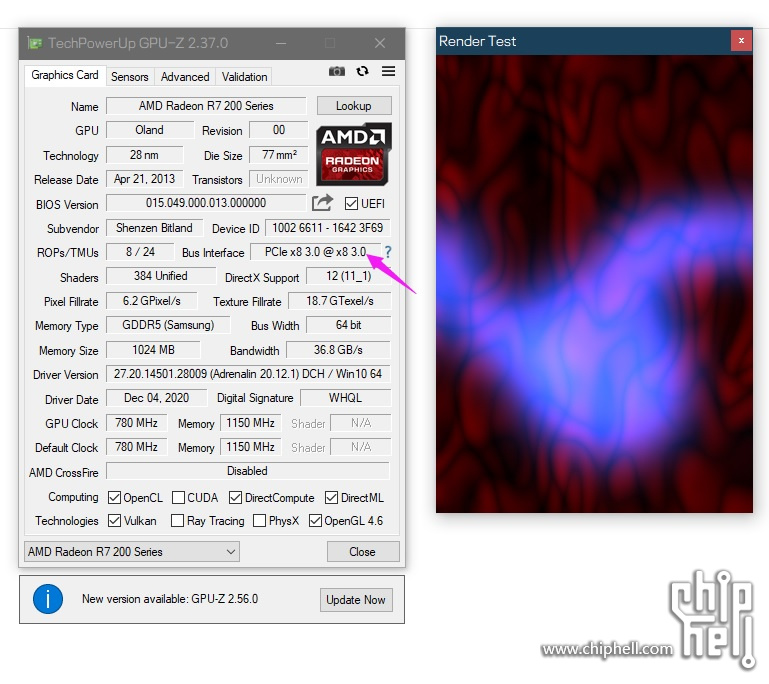This screenshot has height=684, width=769.
Task: Click the GPU-Z 2.37.0 title bar text
Action: point(138,43)
